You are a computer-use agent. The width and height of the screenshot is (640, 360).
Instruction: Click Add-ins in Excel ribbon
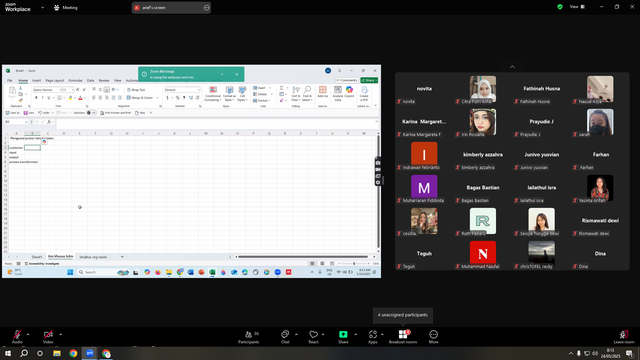(322, 92)
